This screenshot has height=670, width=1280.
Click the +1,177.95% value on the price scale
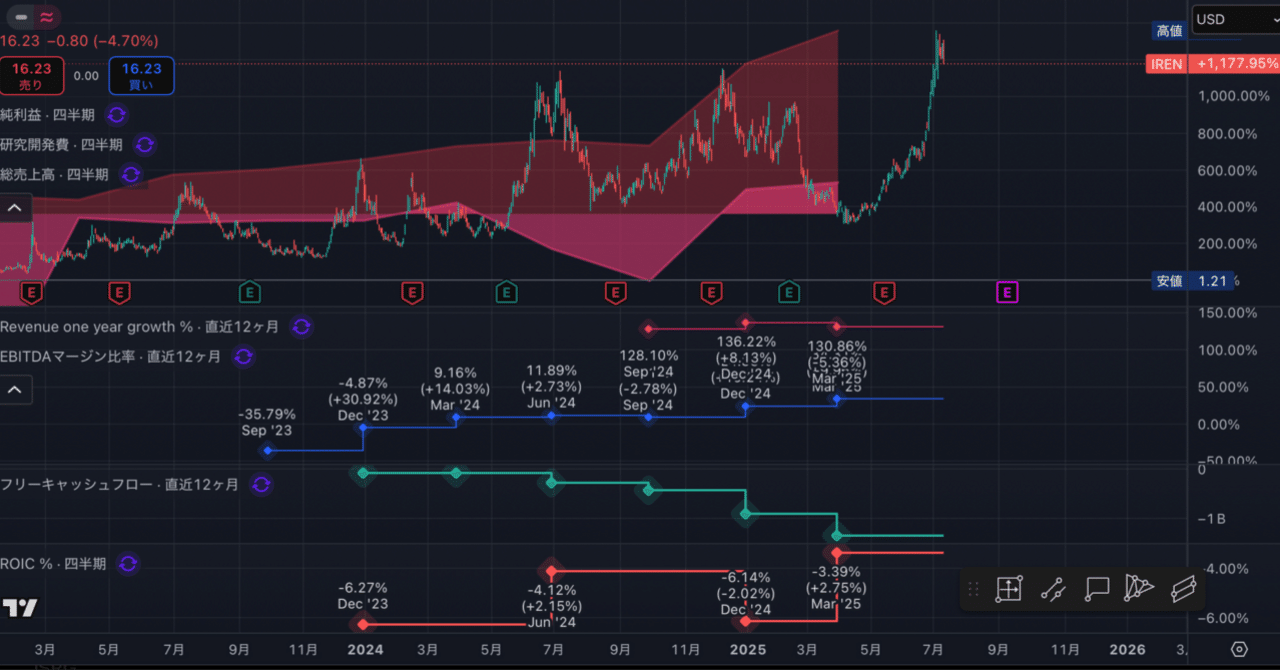pyautogui.click(x=1235, y=64)
